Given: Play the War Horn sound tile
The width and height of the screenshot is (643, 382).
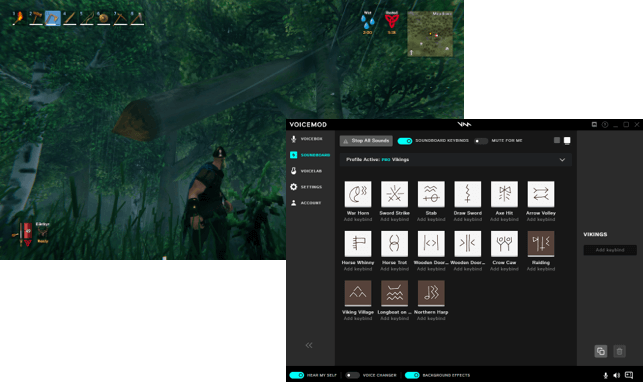Looking at the screenshot, I should click(358, 194).
